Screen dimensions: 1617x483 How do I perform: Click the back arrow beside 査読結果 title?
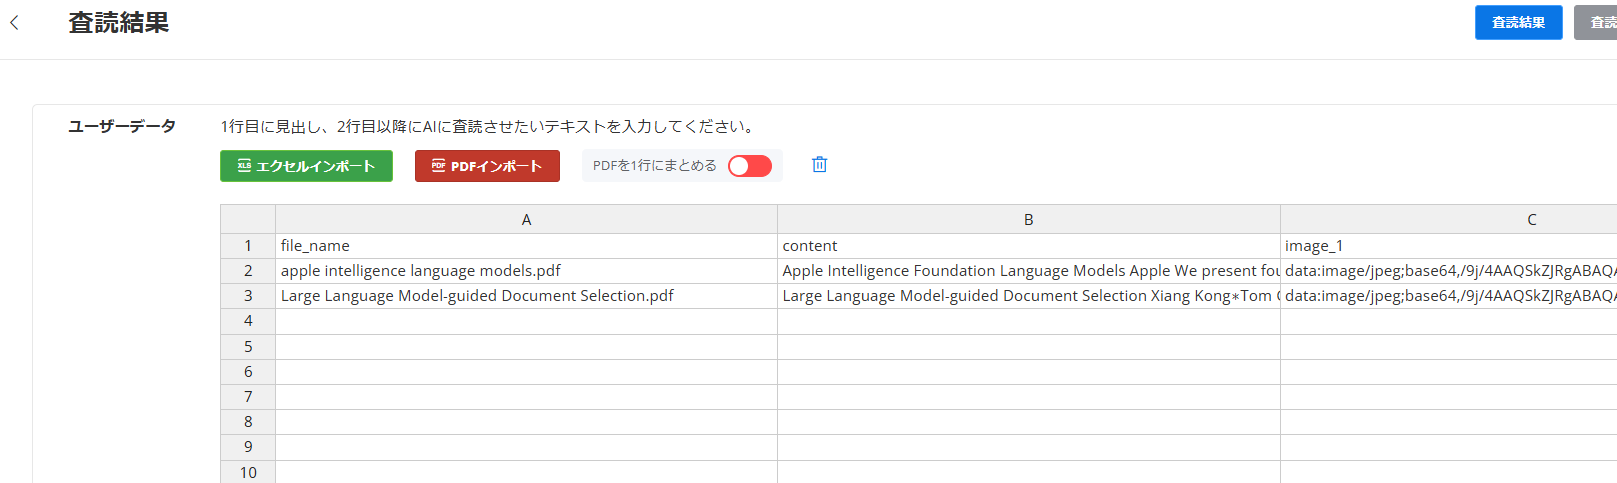14,23
